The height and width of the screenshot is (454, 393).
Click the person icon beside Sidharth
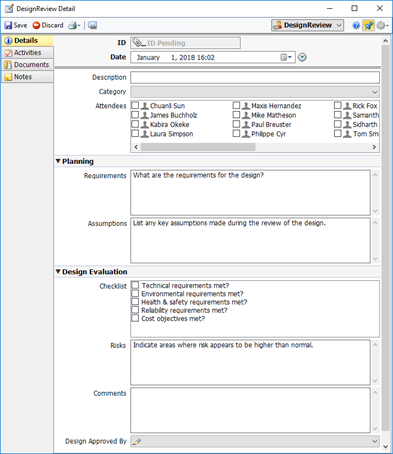click(347, 125)
